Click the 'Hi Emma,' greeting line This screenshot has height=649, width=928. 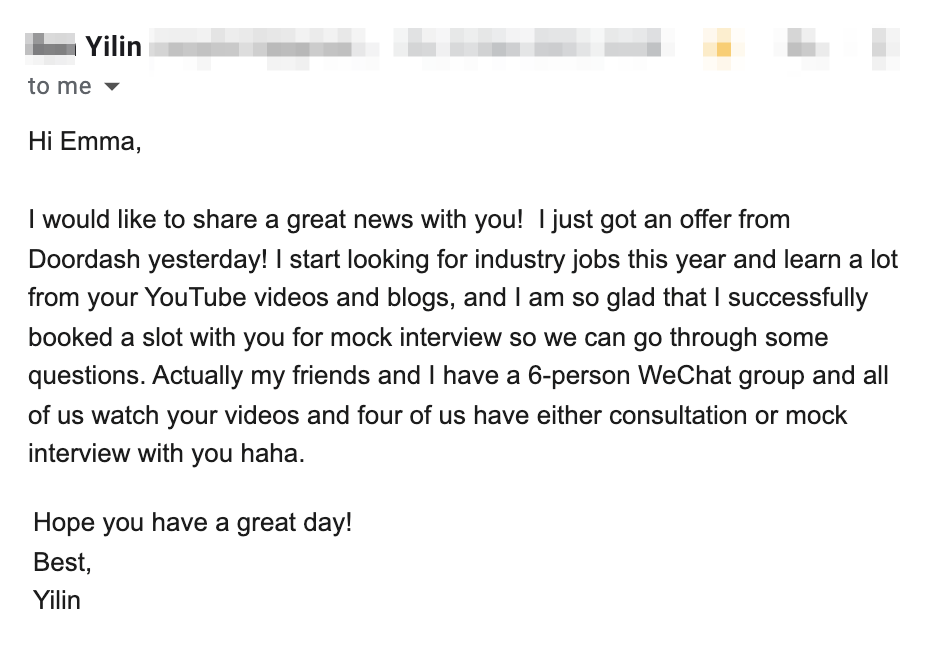pyautogui.click(x=85, y=141)
